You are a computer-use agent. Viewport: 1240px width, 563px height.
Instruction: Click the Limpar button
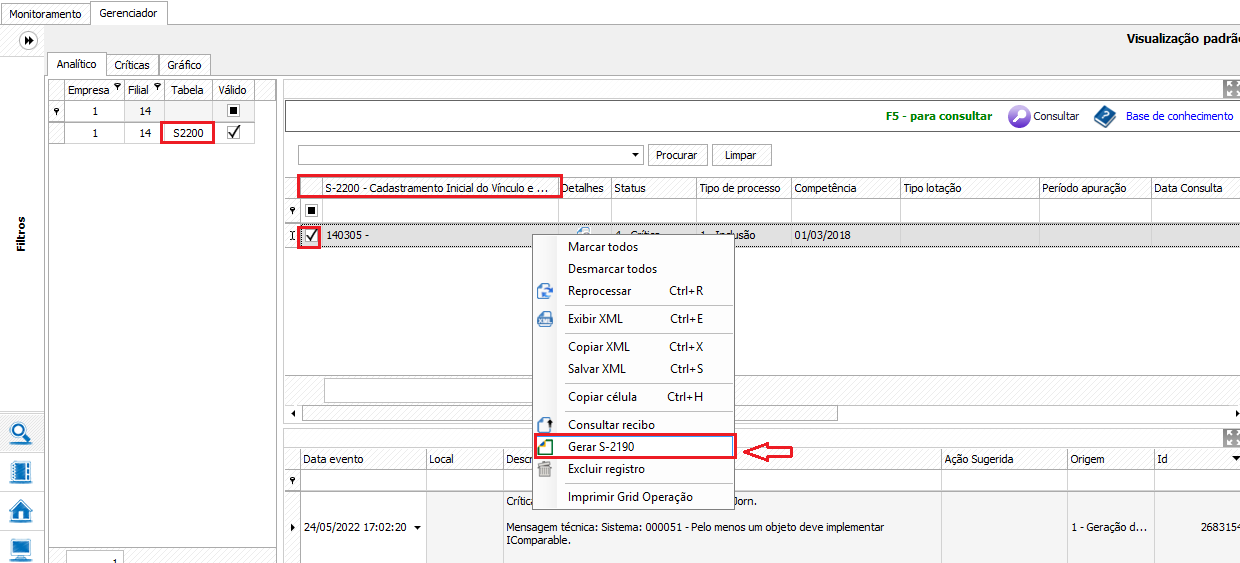click(741, 155)
